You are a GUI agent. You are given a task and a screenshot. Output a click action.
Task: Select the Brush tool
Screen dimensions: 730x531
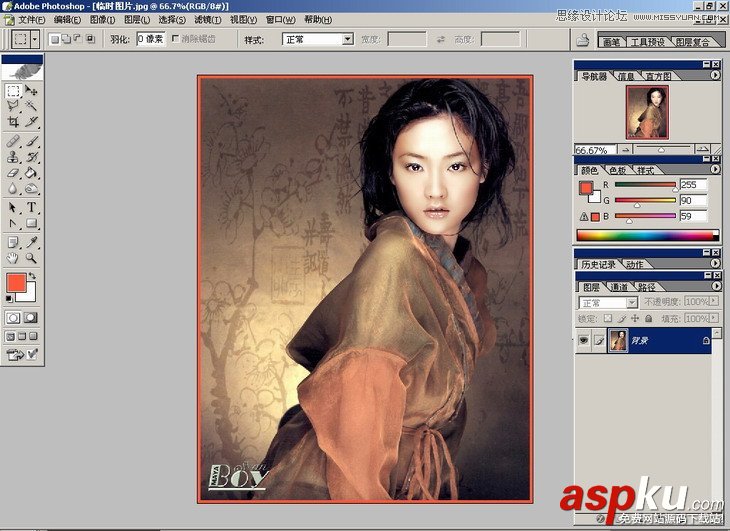tap(31, 141)
